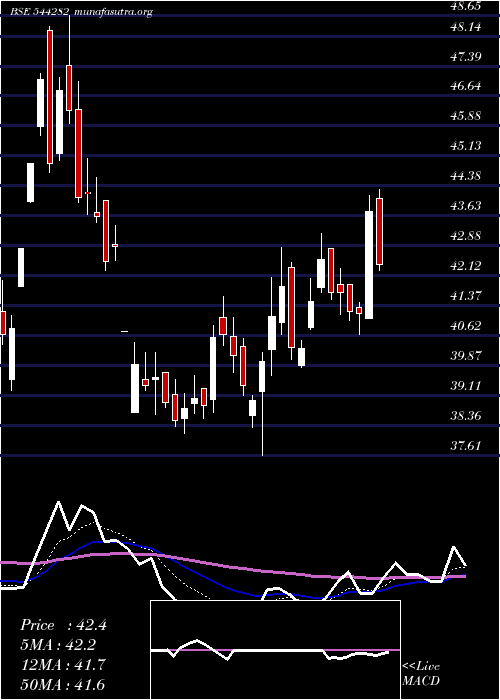Click the 45.13 price axis label

click(x=466, y=146)
